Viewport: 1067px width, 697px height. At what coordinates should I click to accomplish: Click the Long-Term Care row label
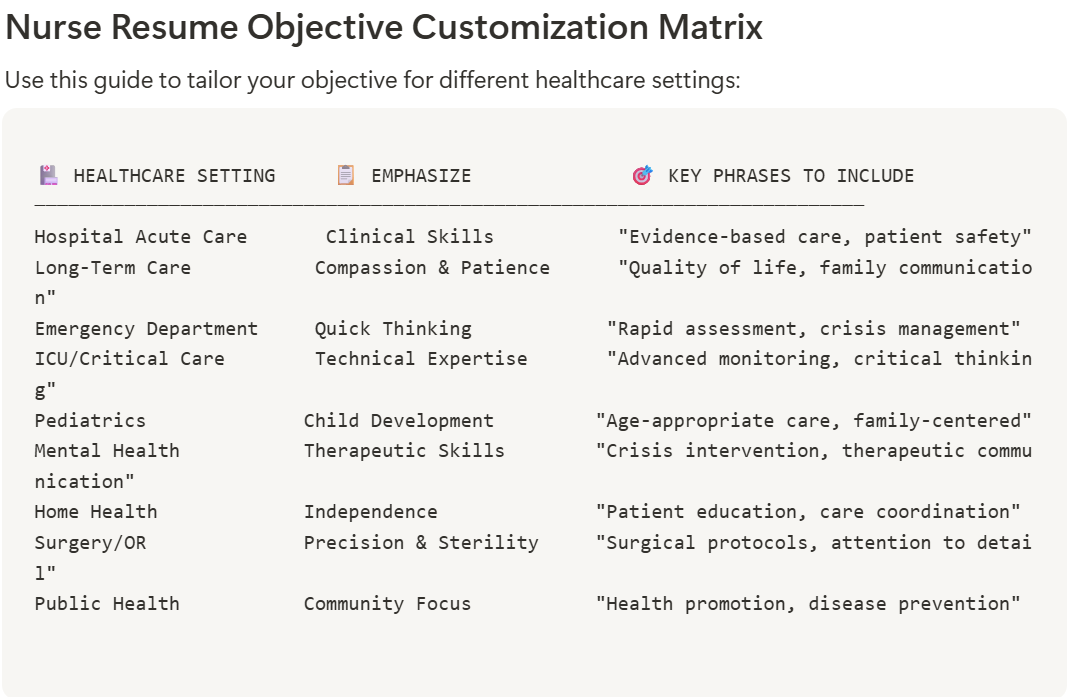(113, 268)
